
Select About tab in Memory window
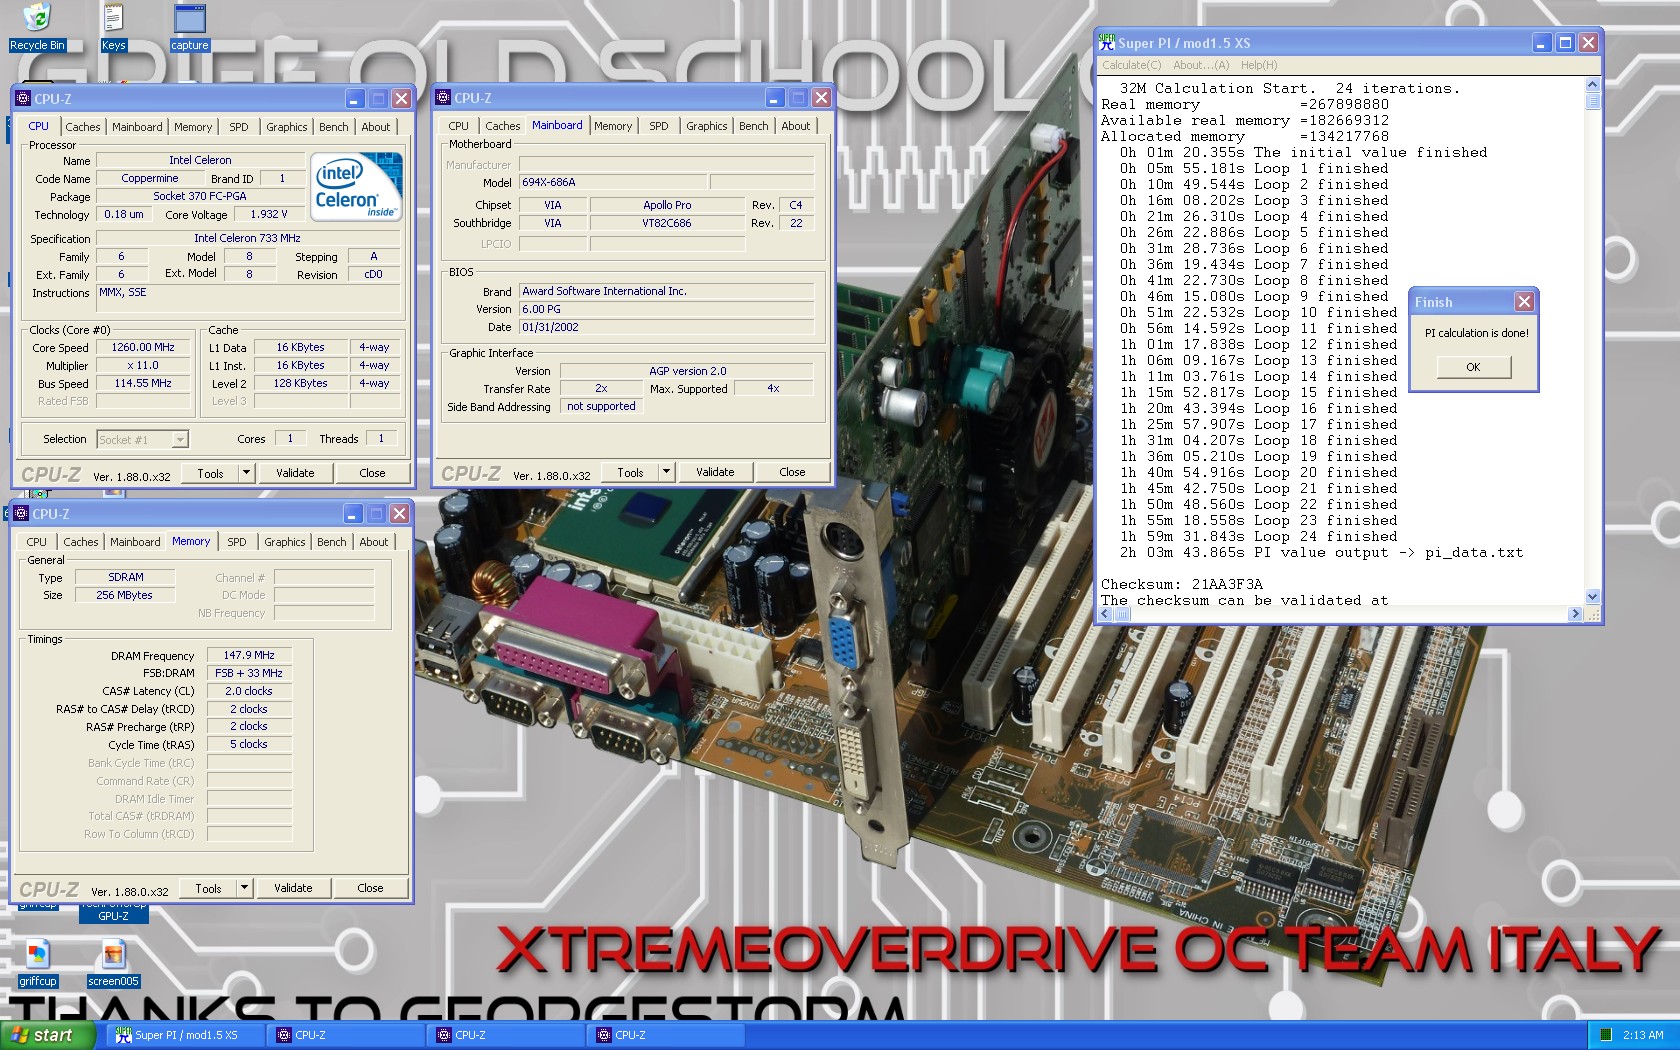click(x=374, y=542)
